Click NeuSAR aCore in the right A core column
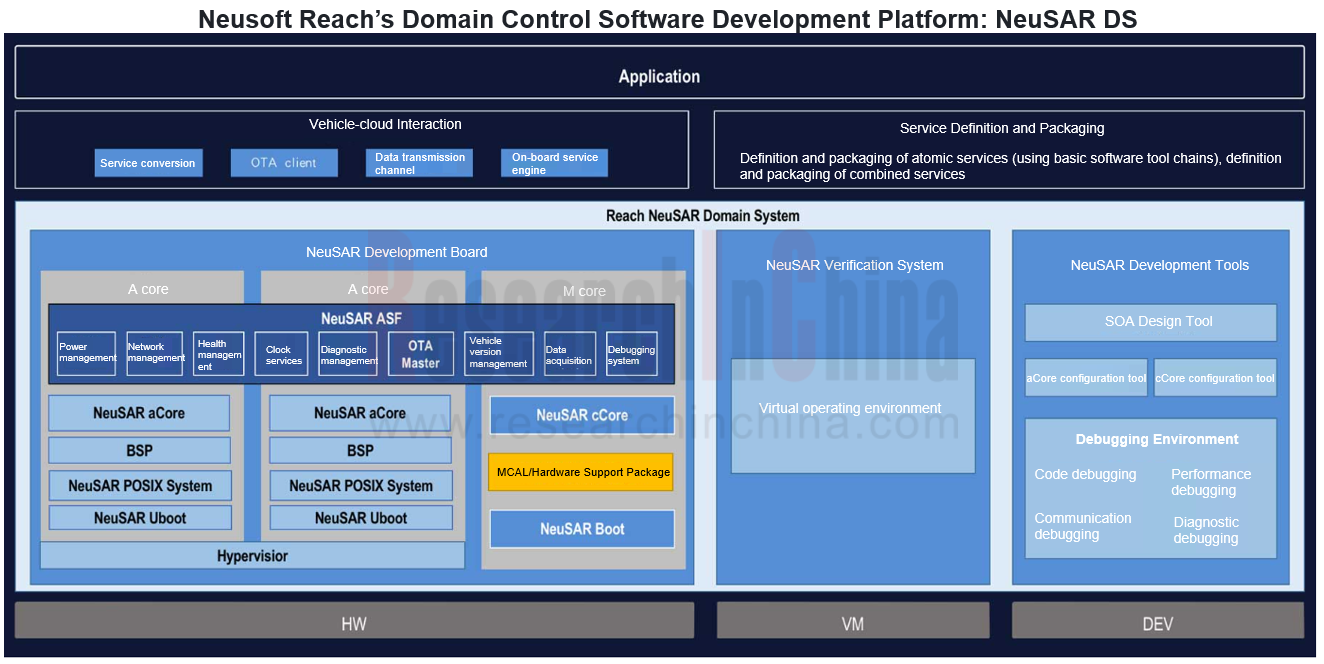 point(360,413)
